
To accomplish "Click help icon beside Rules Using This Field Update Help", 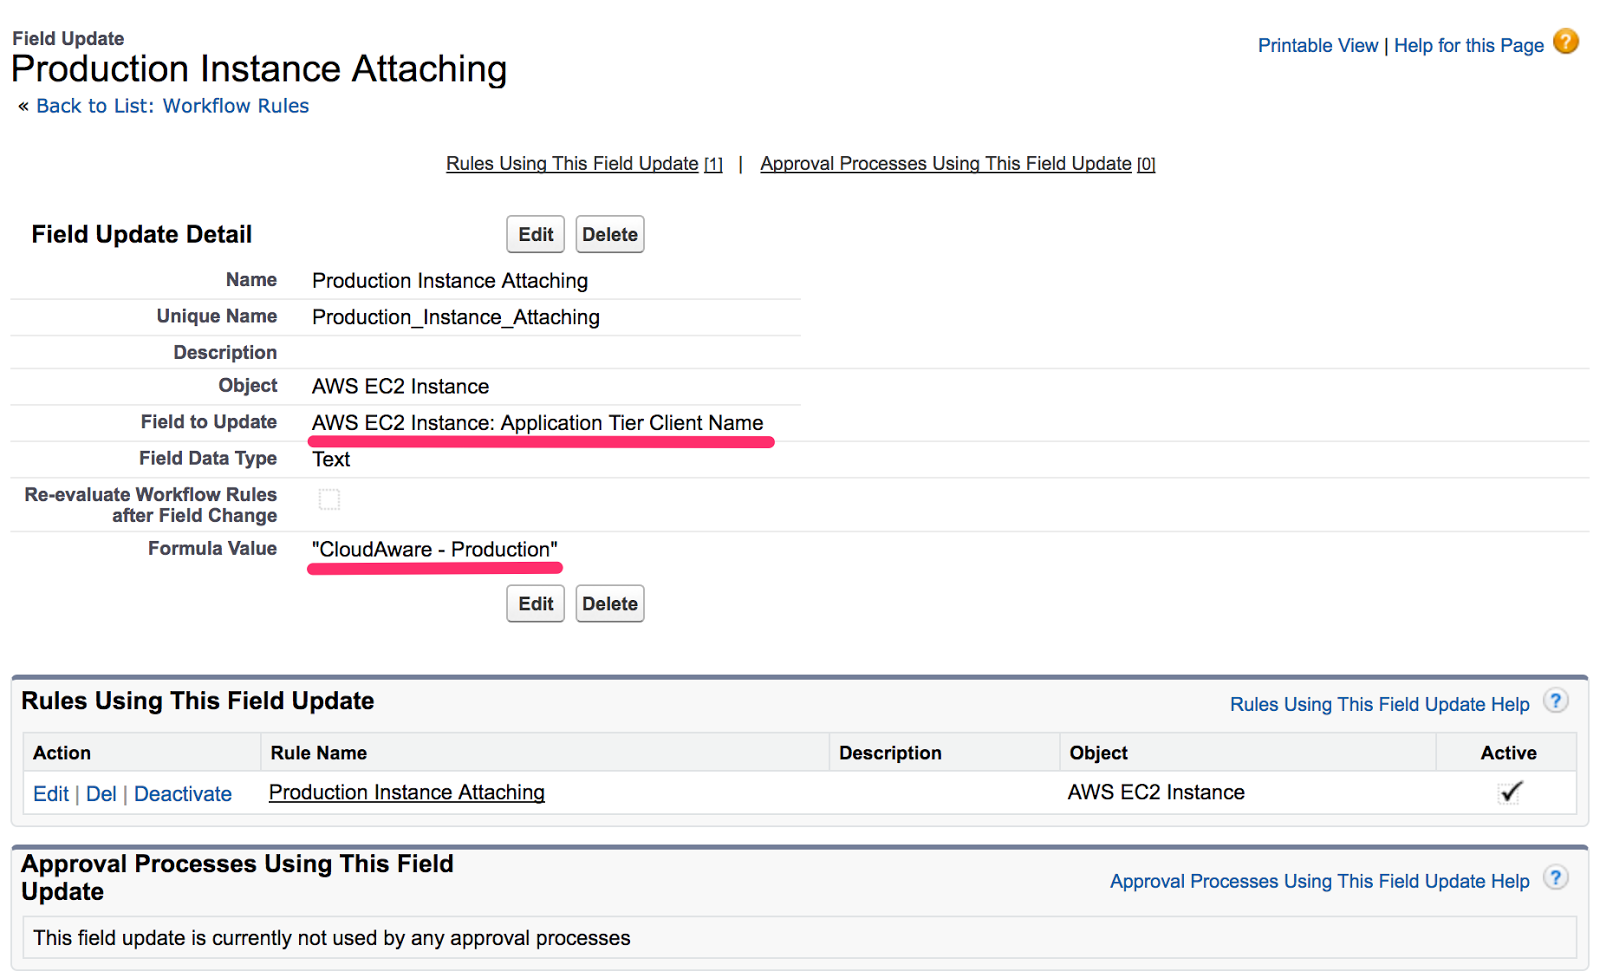I will pyautogui.click(x=1555, y=701).
